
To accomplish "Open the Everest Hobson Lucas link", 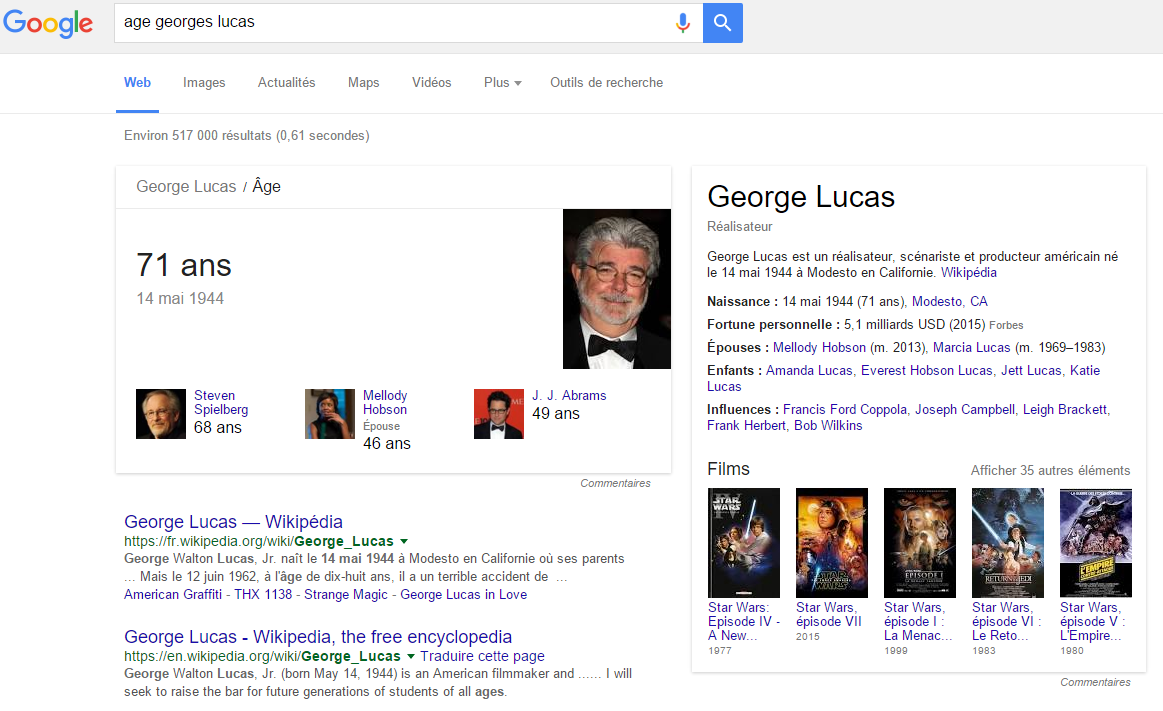I will tap(926, 371).
